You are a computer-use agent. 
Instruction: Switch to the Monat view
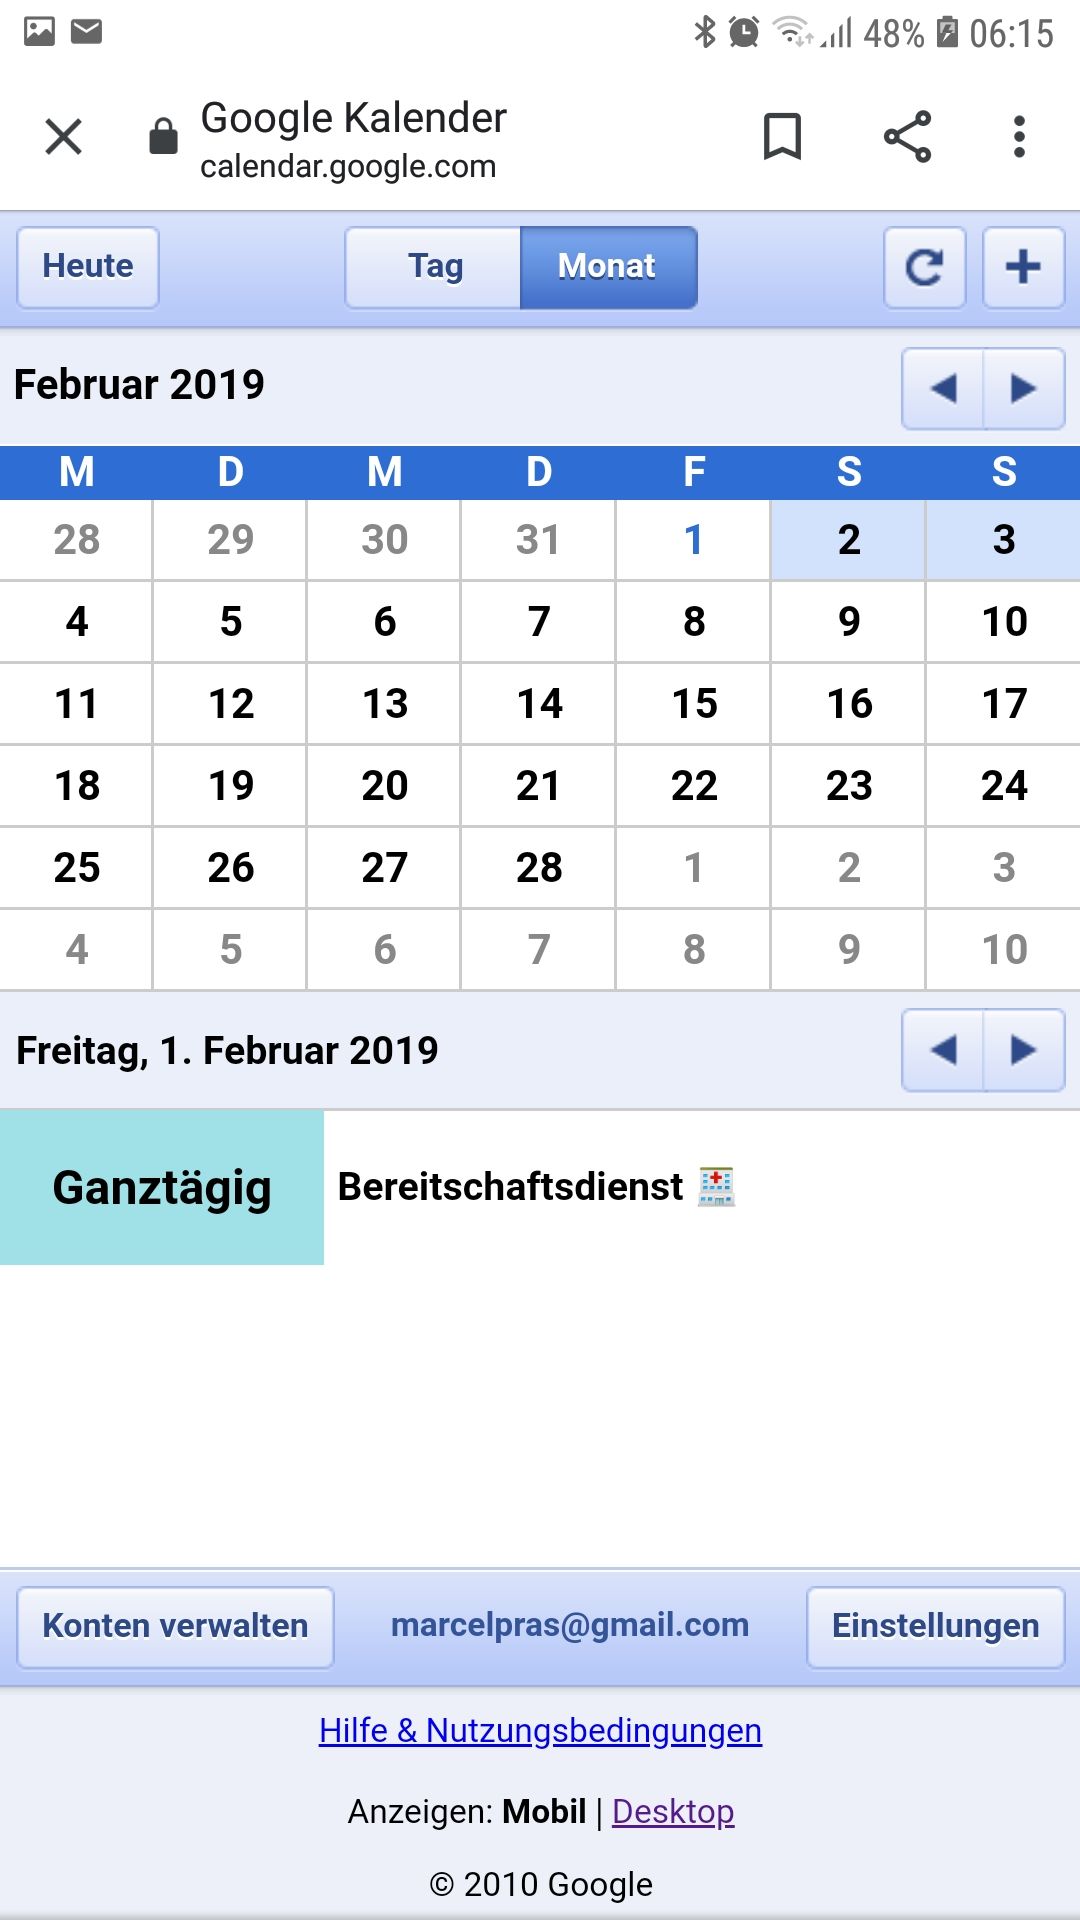pos(607,267)
